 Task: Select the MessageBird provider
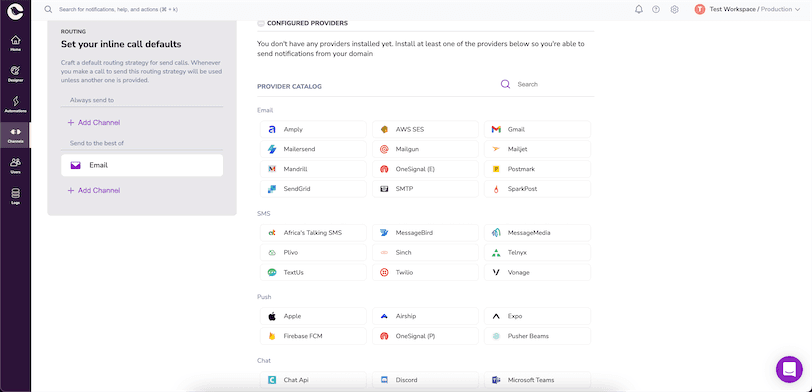[426, 233]
